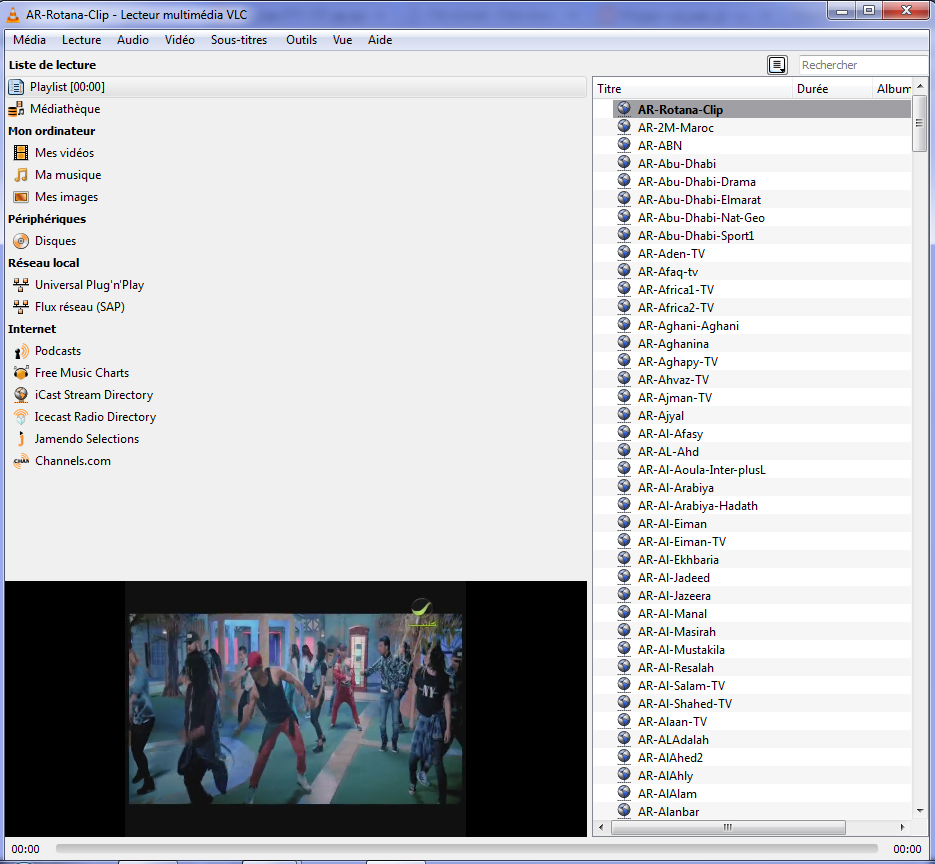Select AR-Abu-Dhabi-Elmarat stream
The width and height of the screenshot is (935, 864).
tap(761, 200)
